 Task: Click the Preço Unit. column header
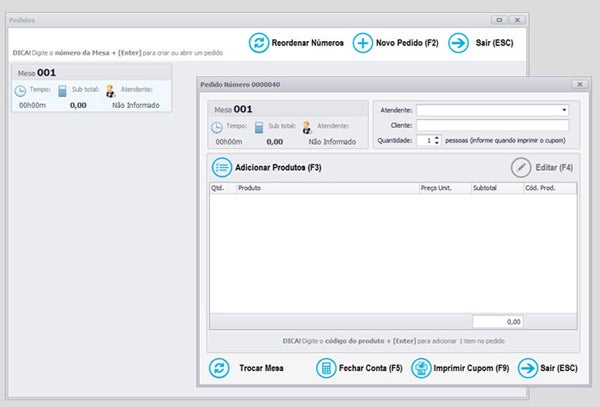click(445, 188)
